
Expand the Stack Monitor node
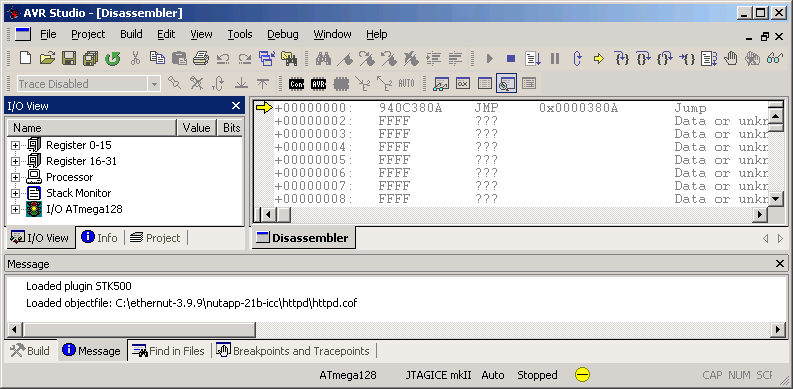coord(15,193)
